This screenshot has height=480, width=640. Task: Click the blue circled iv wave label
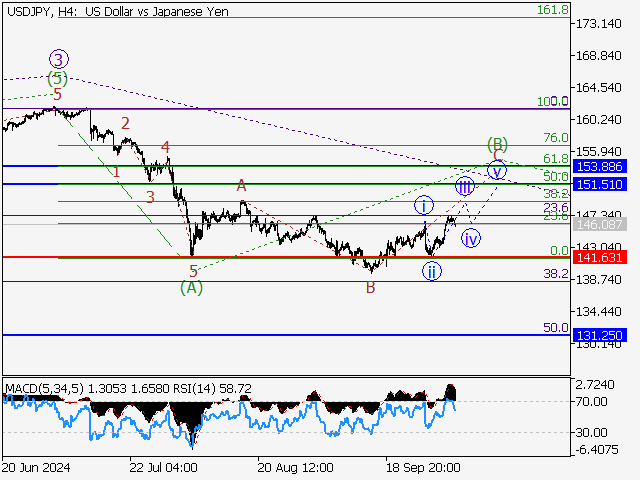coord(471,239)
